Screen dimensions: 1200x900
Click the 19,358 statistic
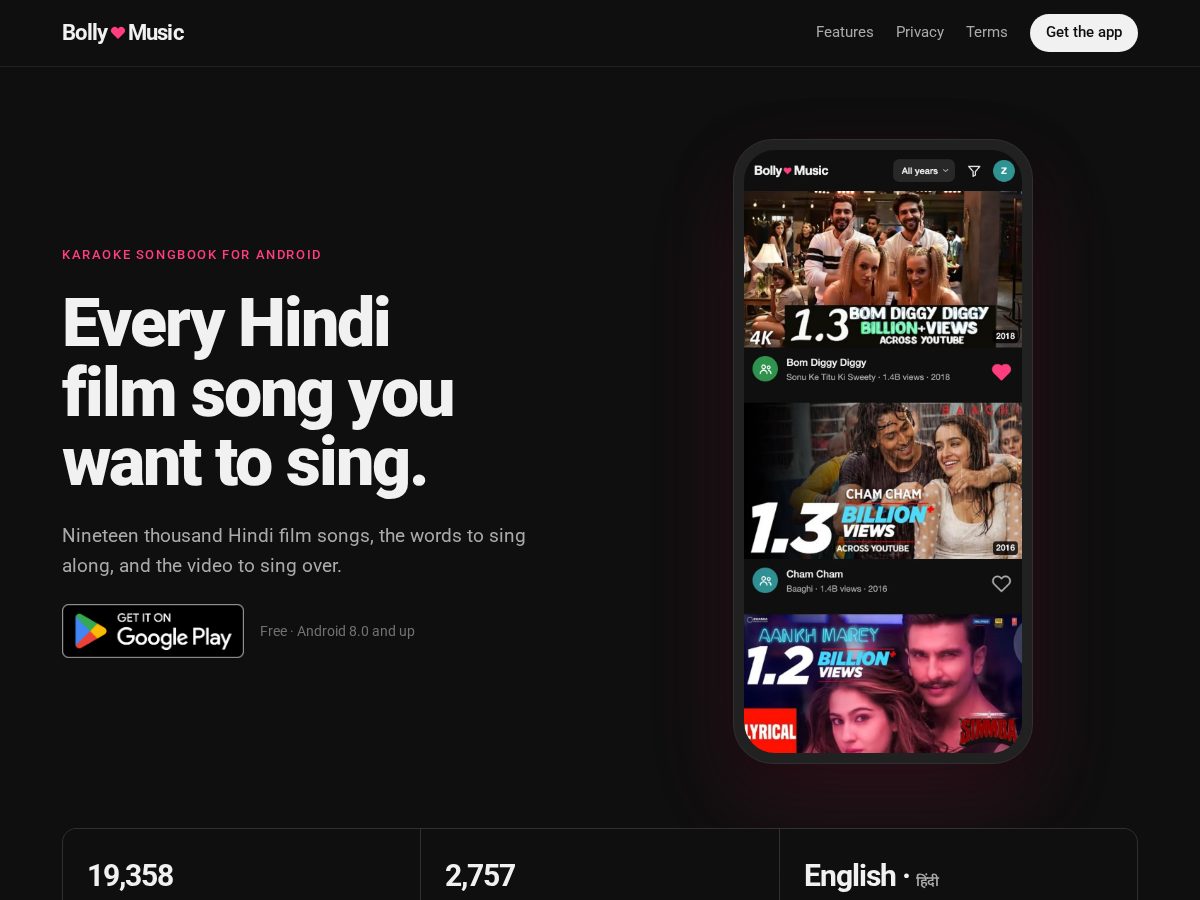pos(131,876)
